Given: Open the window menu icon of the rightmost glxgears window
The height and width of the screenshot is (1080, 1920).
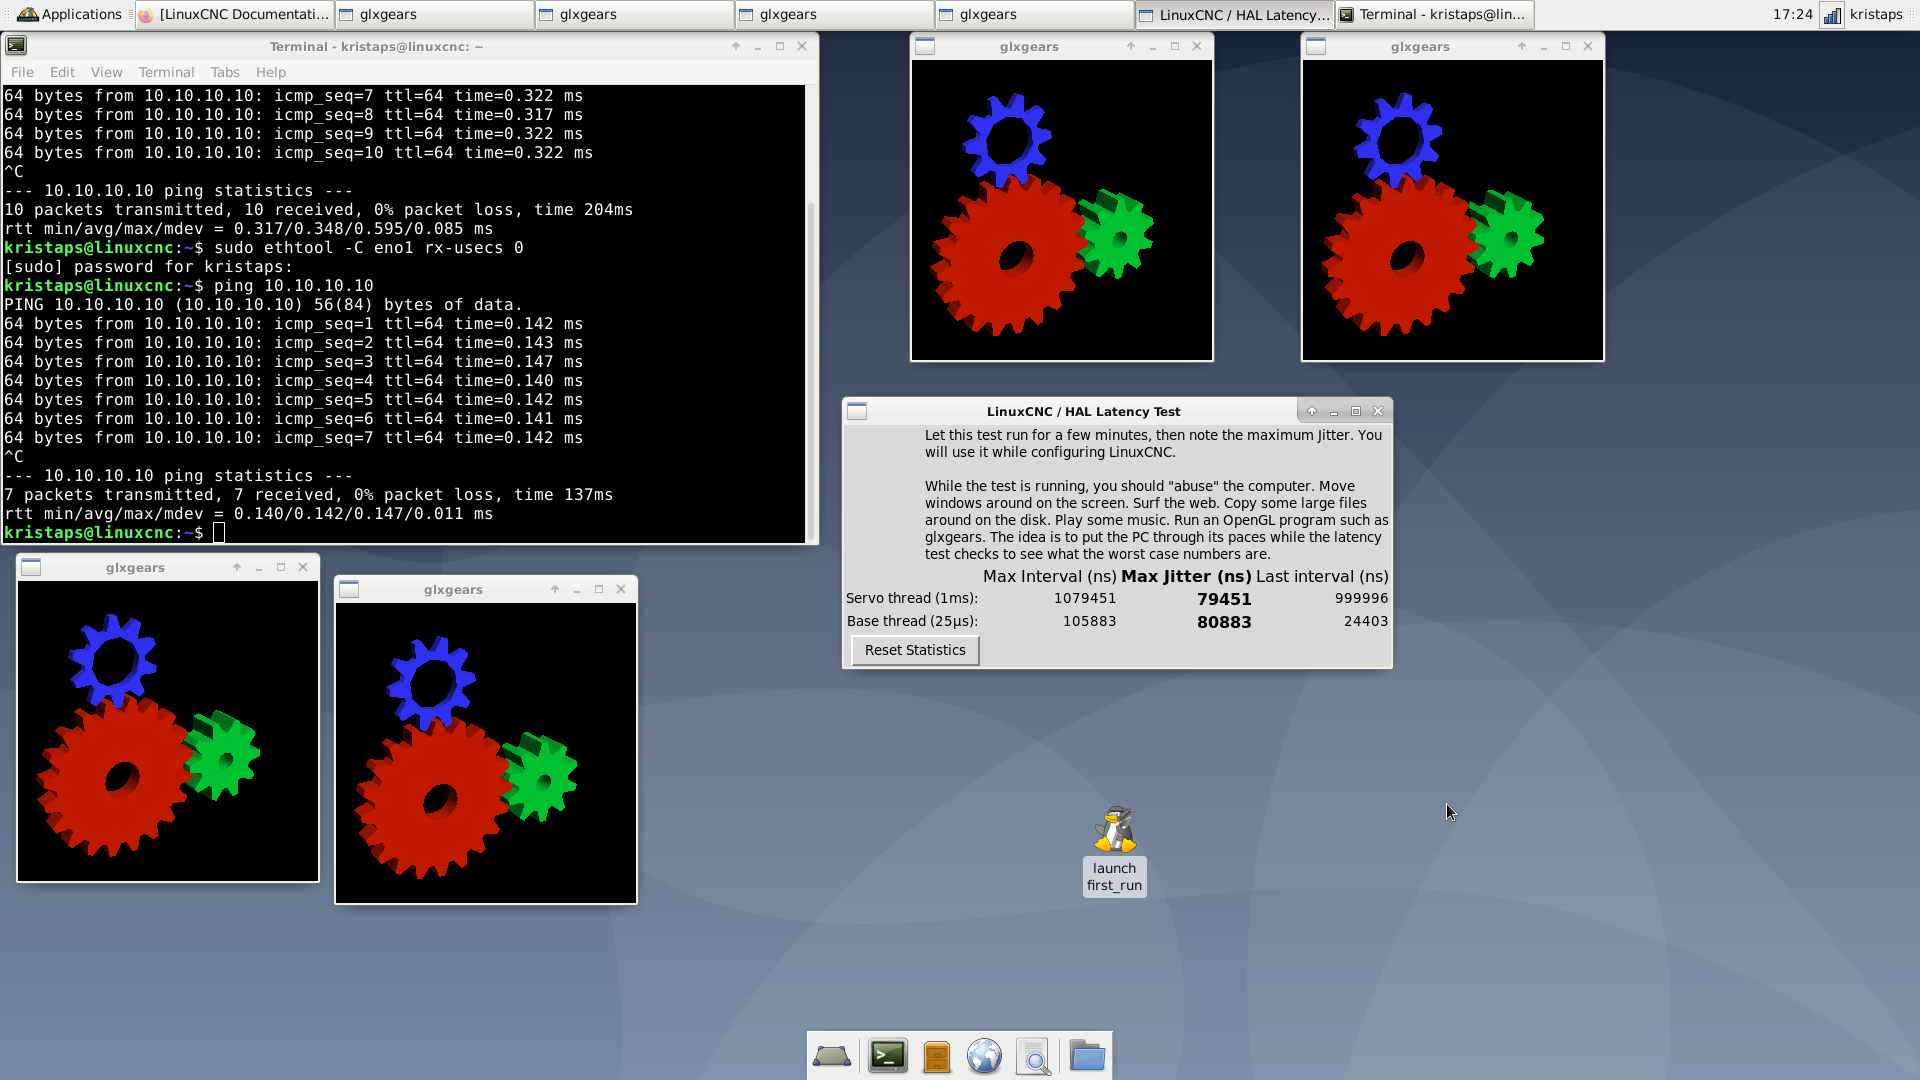Looking at the screenshot, I should pos(1316,46).
